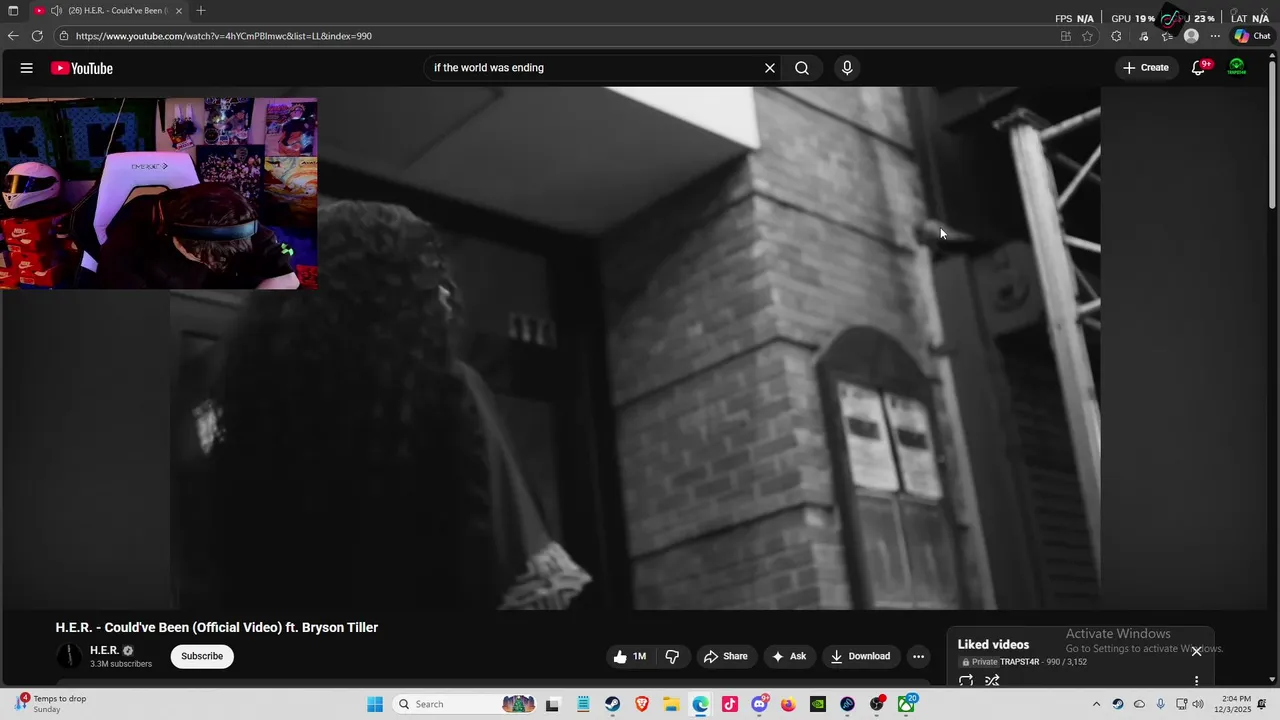Click the 3.3M subscribers text
The width and height of the screenshot is (1280, 720).
(121, 664)
